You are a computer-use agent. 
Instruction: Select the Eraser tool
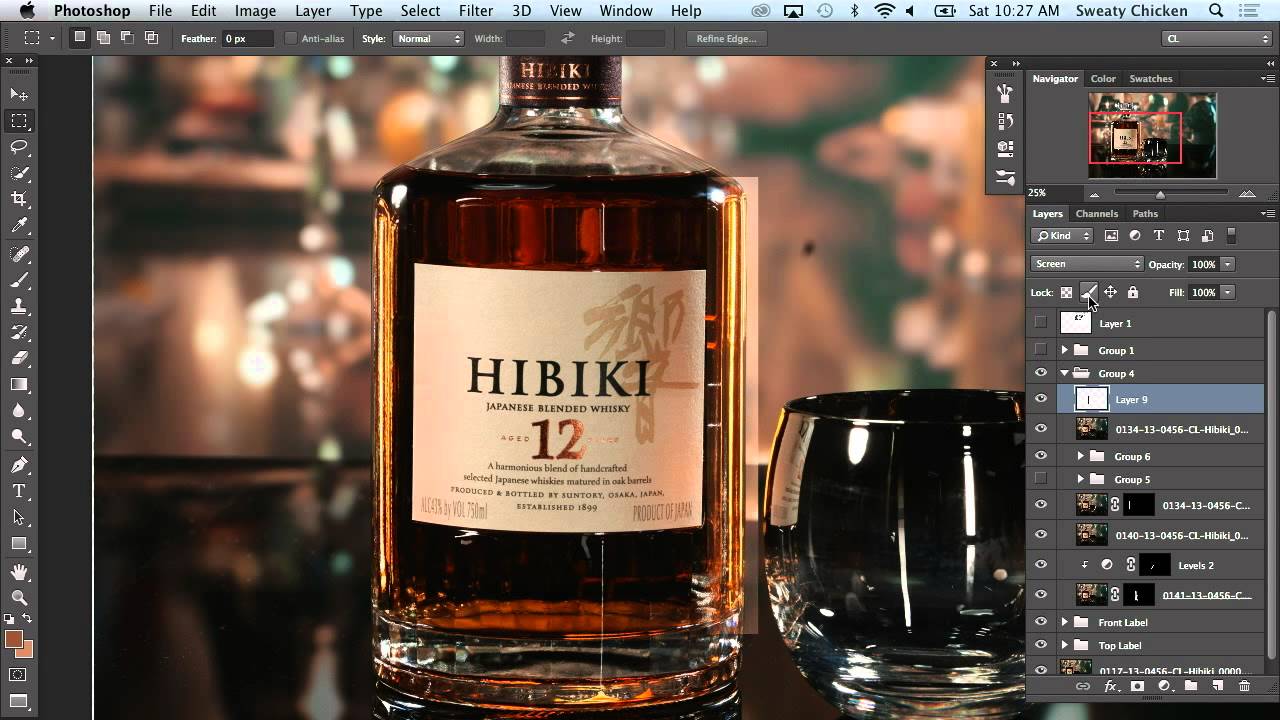(x=19, y=358)
